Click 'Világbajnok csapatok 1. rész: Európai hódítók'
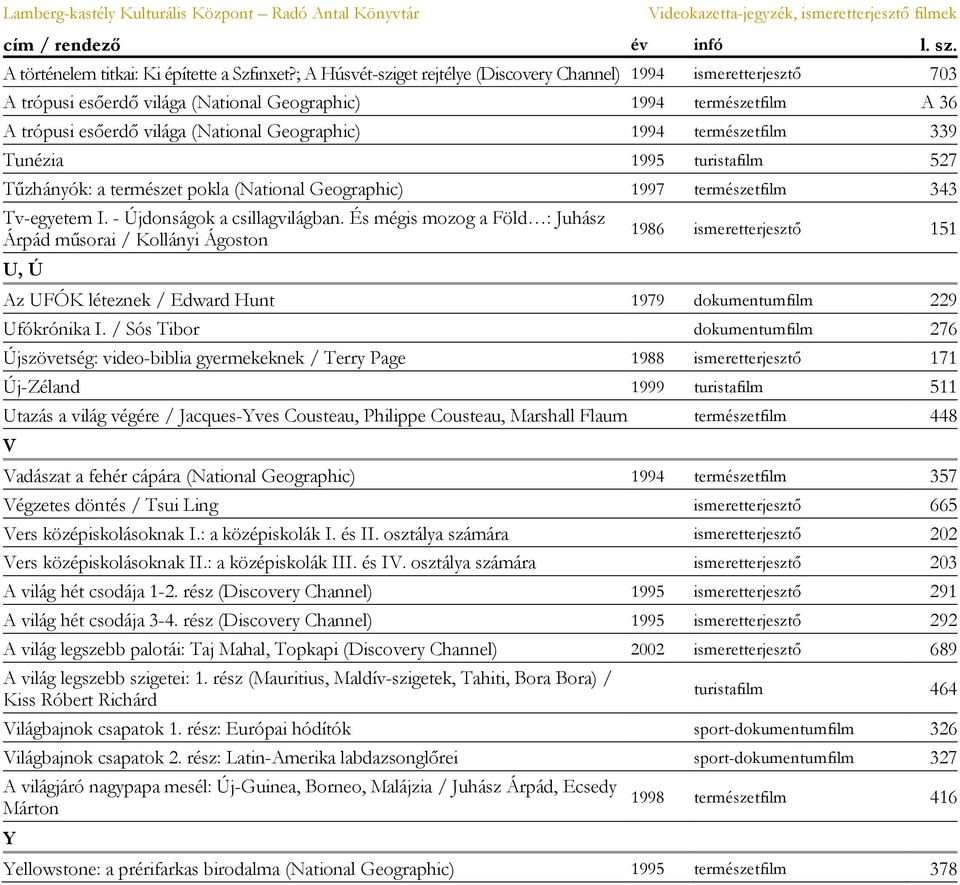Image resolution: width=960 pixels, height=885 pixels. point(177,729)
